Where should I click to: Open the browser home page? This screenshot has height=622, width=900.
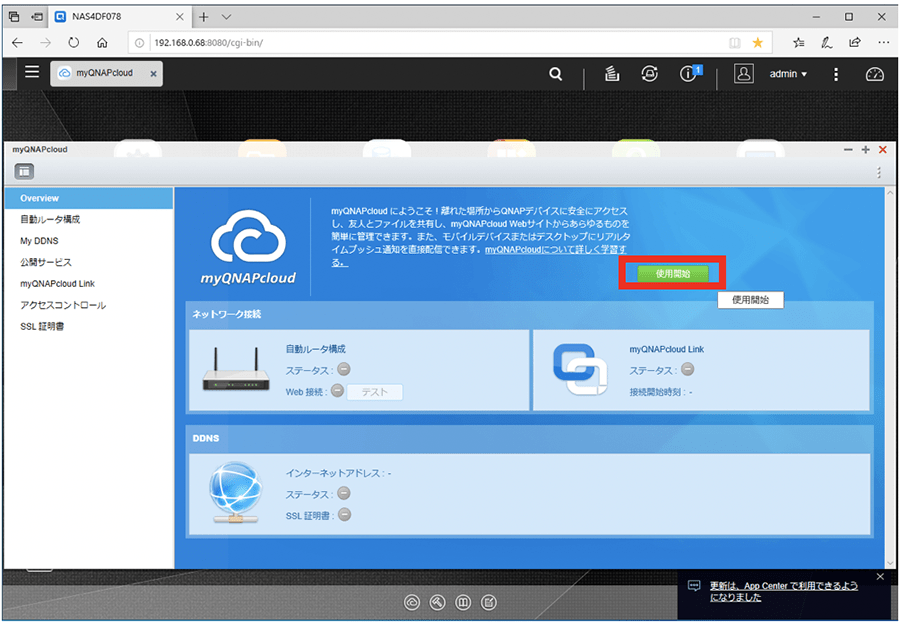coord(102,43)
